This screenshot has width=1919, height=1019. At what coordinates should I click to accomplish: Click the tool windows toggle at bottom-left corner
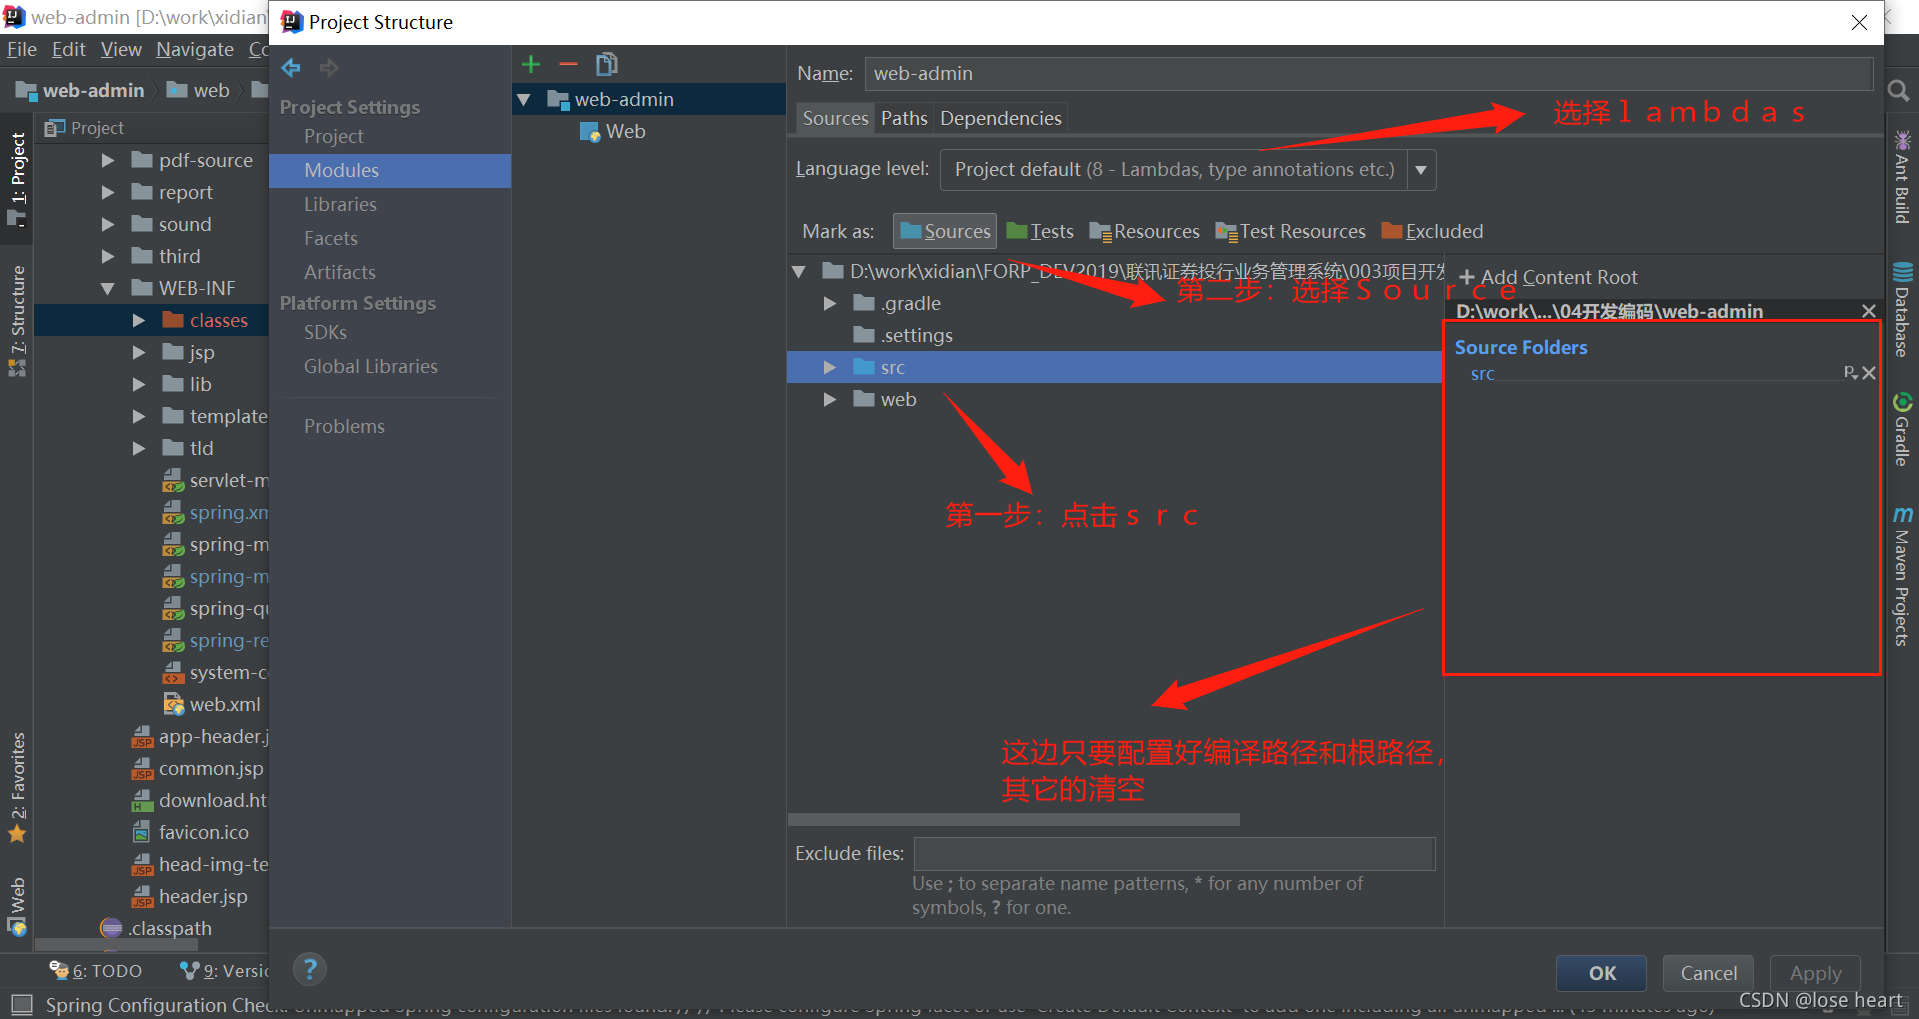(21, 1004)
